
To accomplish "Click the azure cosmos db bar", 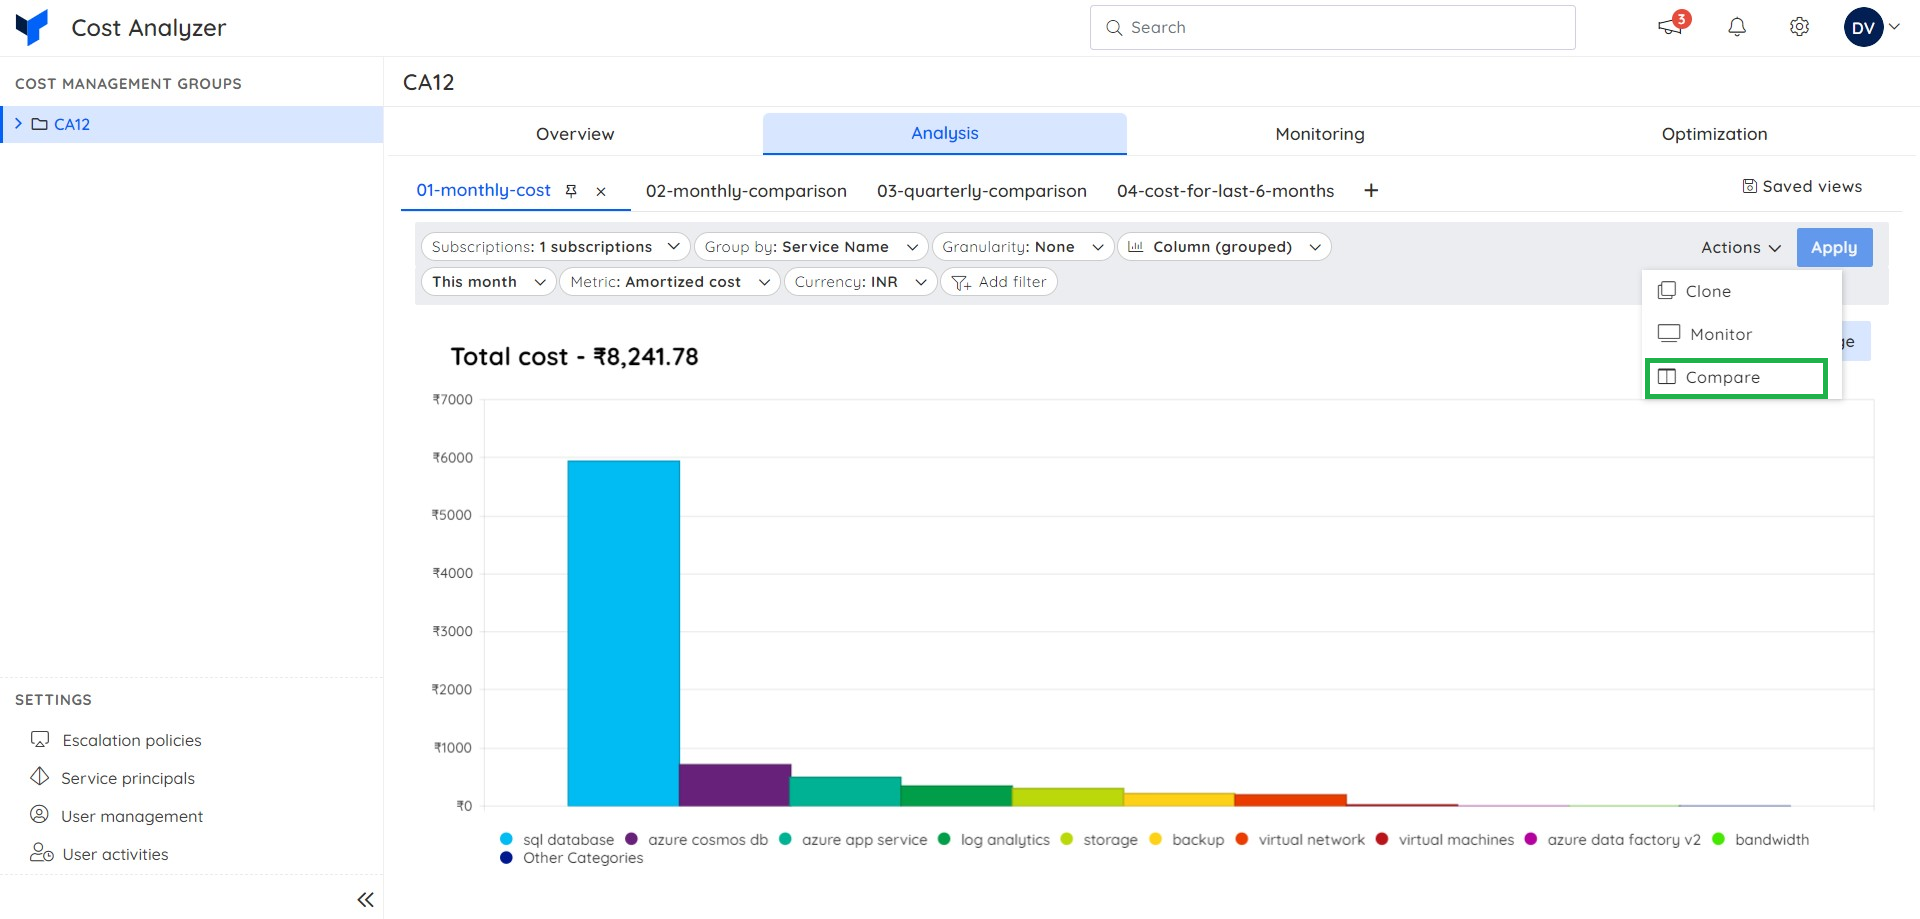I will tap(735, 785).
